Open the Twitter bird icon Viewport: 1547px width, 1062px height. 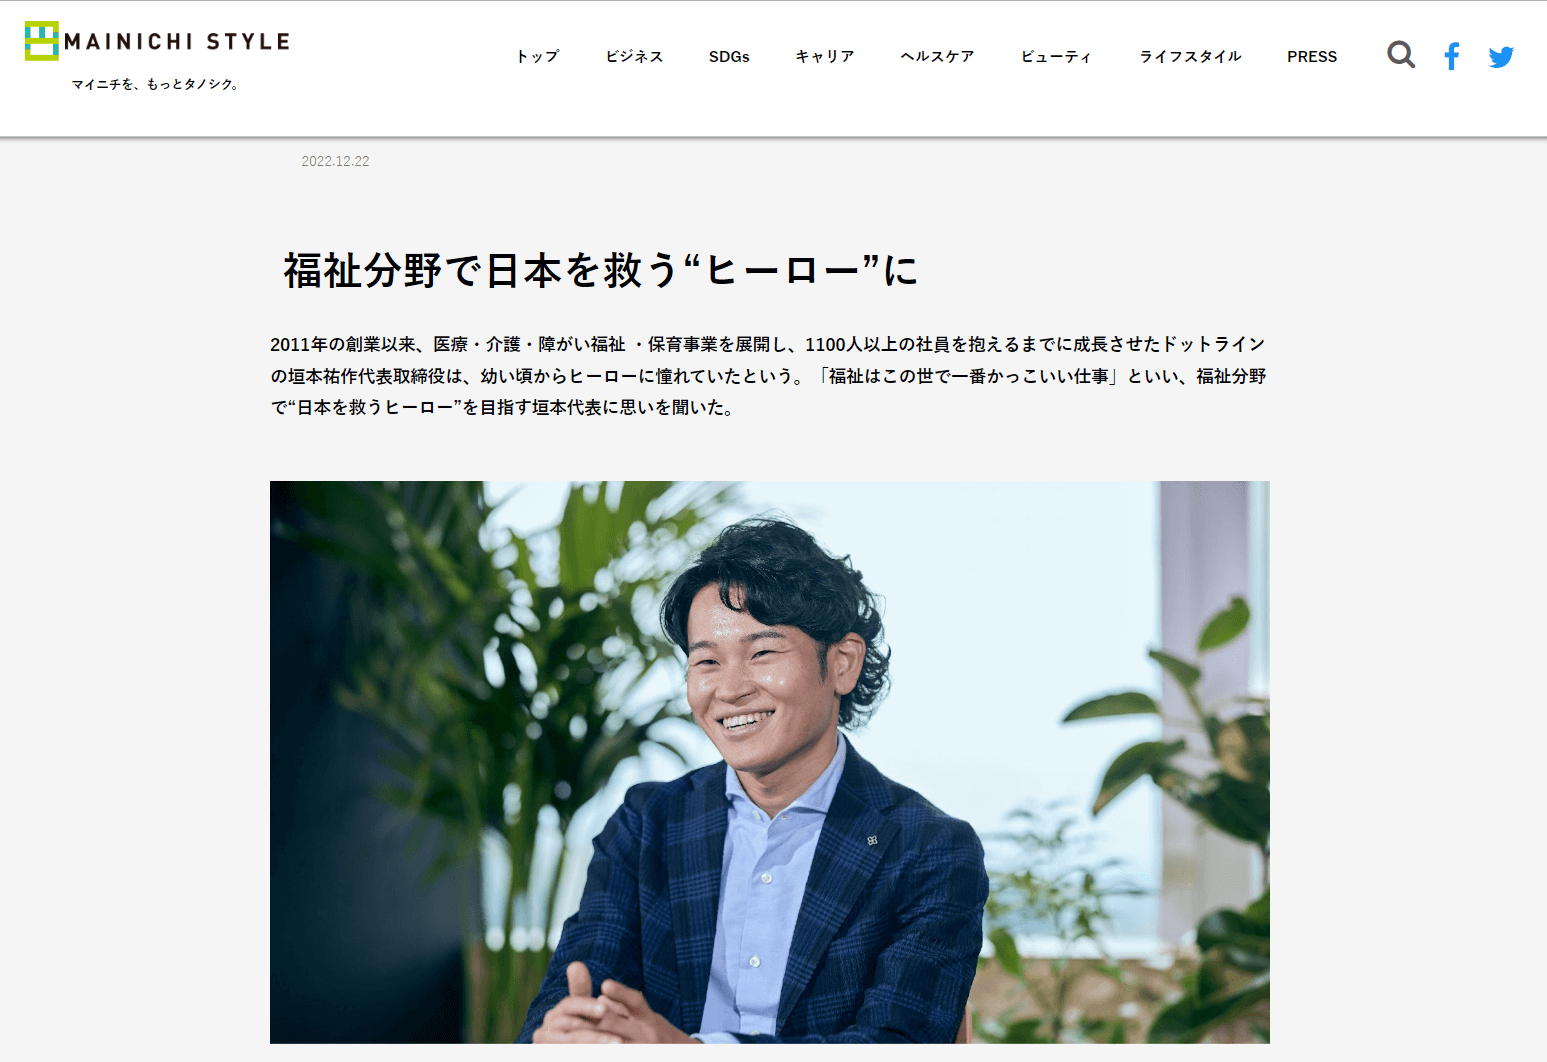(x=1501, y=57)
